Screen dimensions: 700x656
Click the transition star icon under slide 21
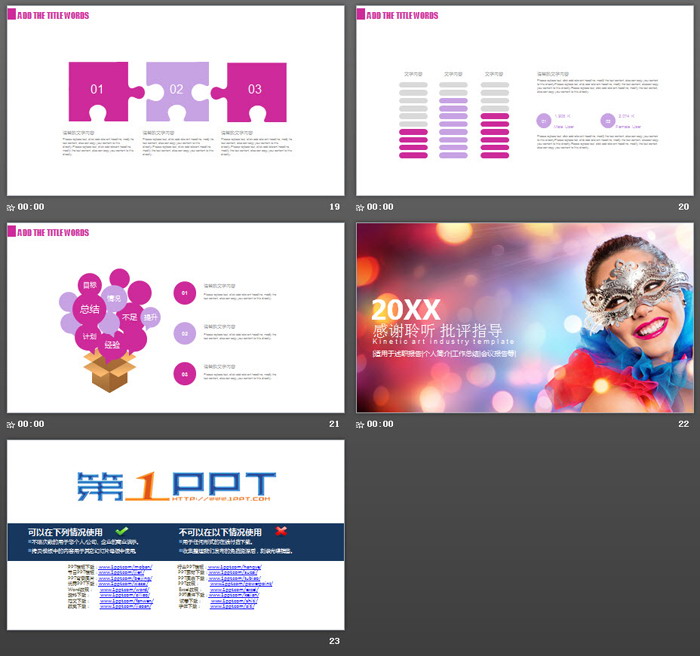click(11, 424)
